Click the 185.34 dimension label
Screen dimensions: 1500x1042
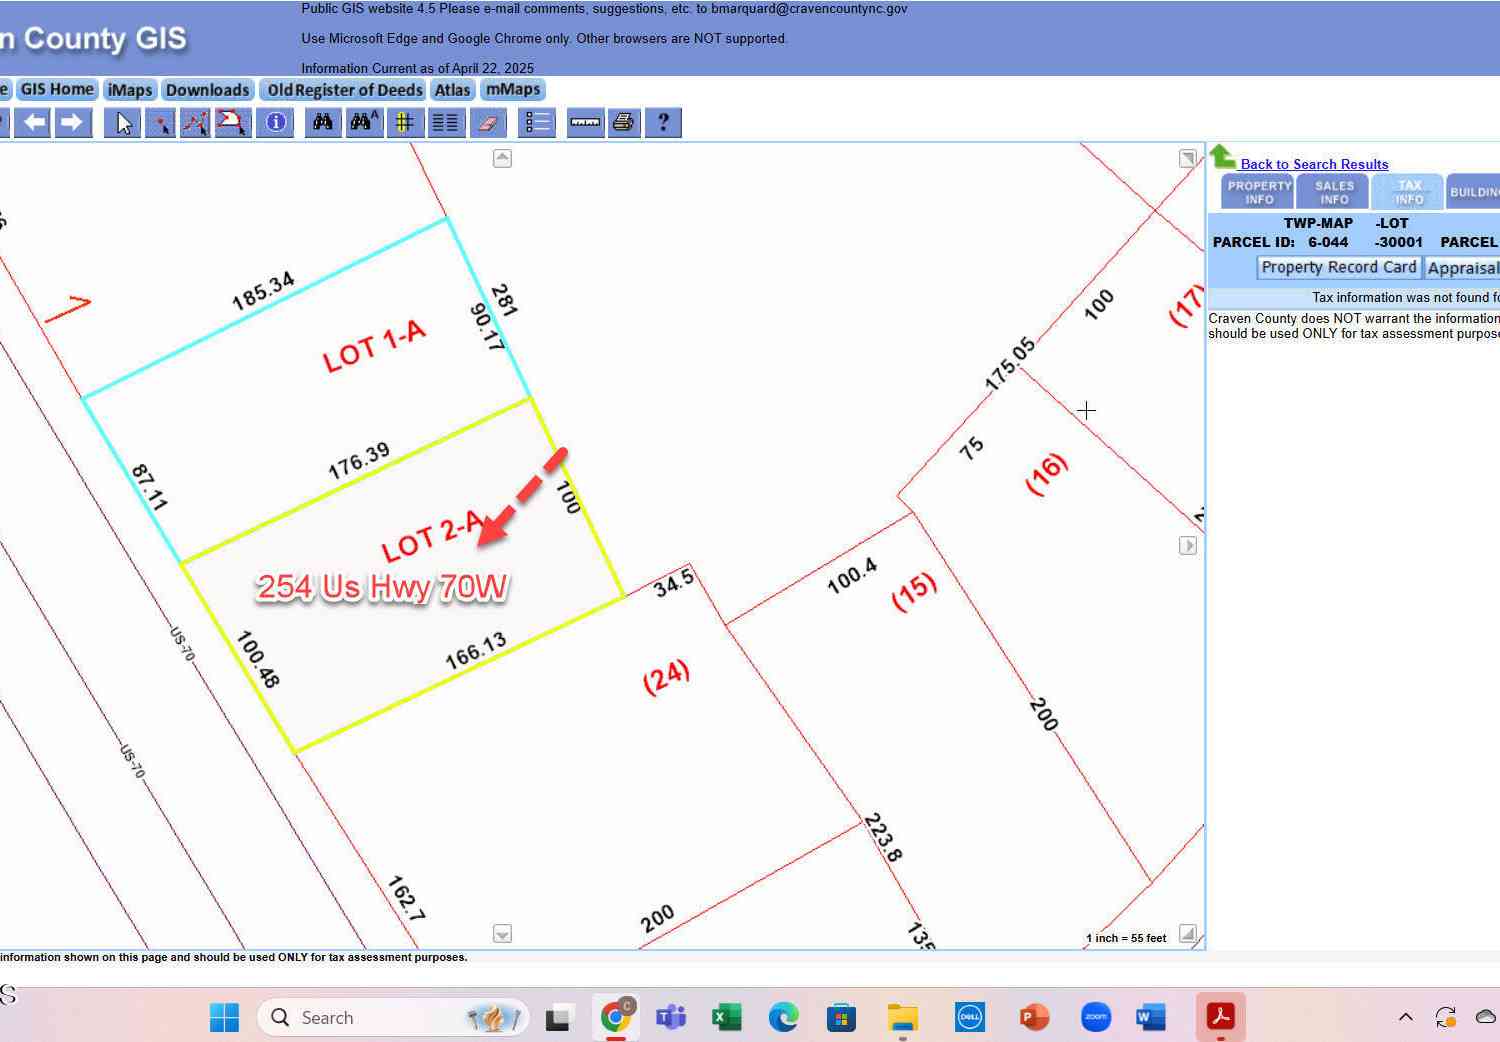[x=263, y=290]
